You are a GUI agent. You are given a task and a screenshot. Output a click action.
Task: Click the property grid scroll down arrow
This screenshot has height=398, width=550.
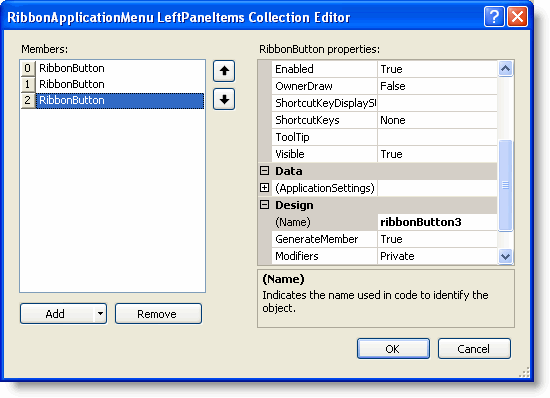coord(505,256)
